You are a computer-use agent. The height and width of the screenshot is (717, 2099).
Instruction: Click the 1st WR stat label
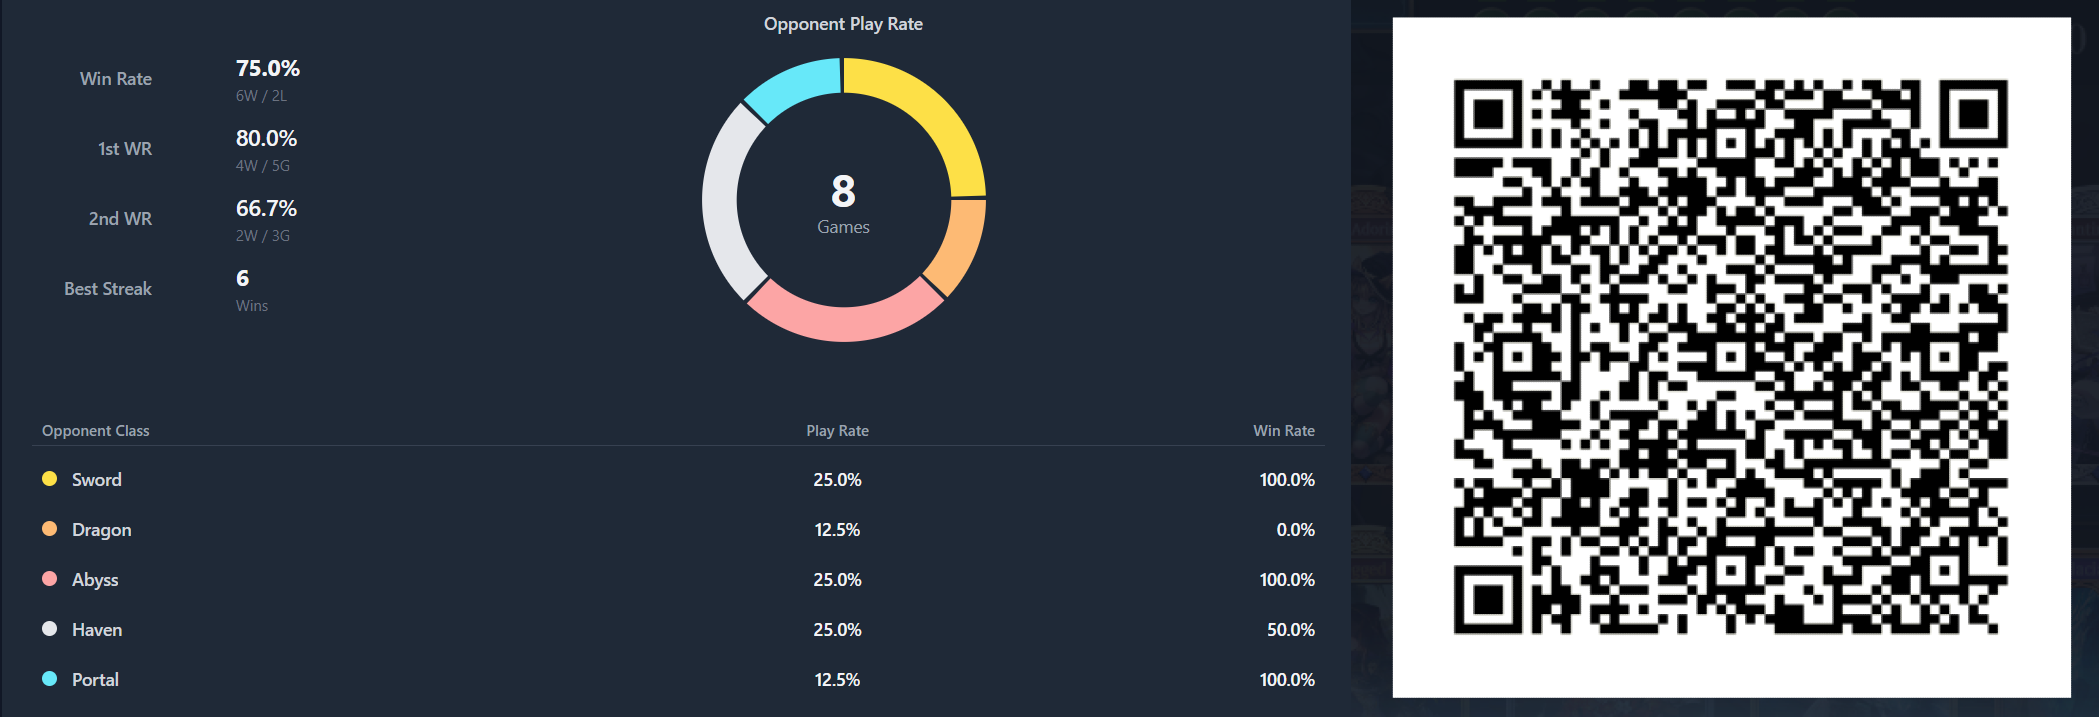(x=125, y=149)
